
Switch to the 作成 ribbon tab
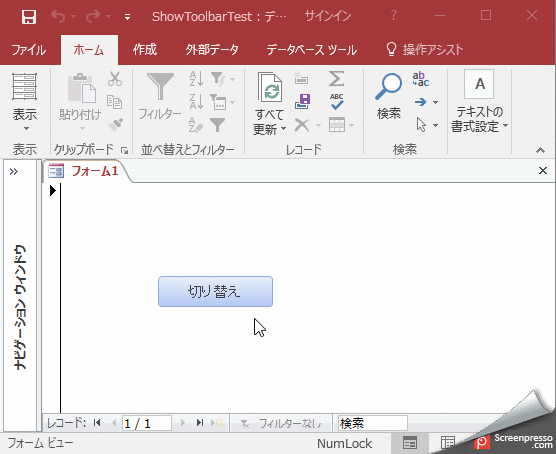tap(145, 50)
